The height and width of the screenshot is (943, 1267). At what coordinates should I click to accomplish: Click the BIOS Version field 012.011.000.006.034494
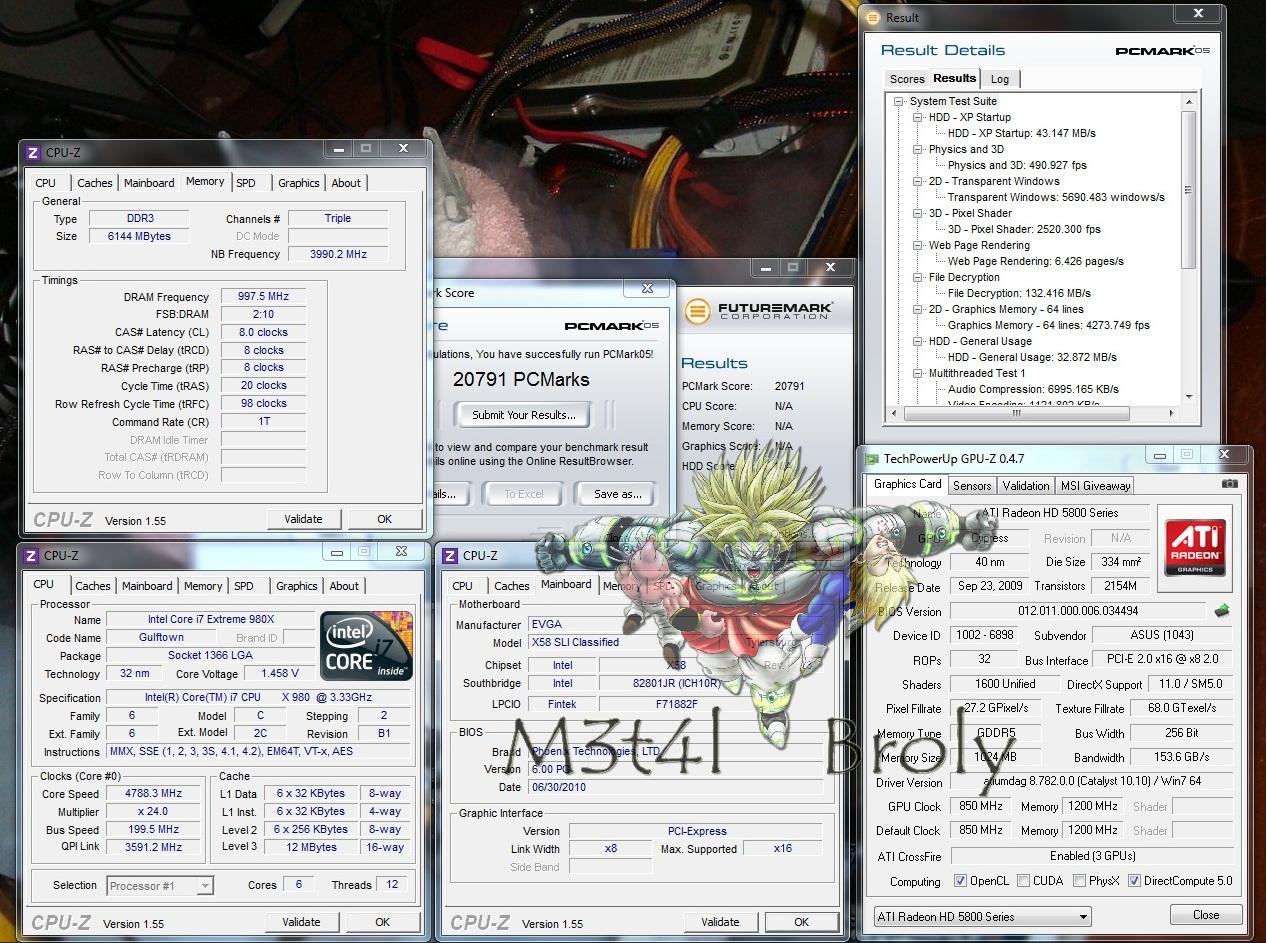(x=1078, y=610)
